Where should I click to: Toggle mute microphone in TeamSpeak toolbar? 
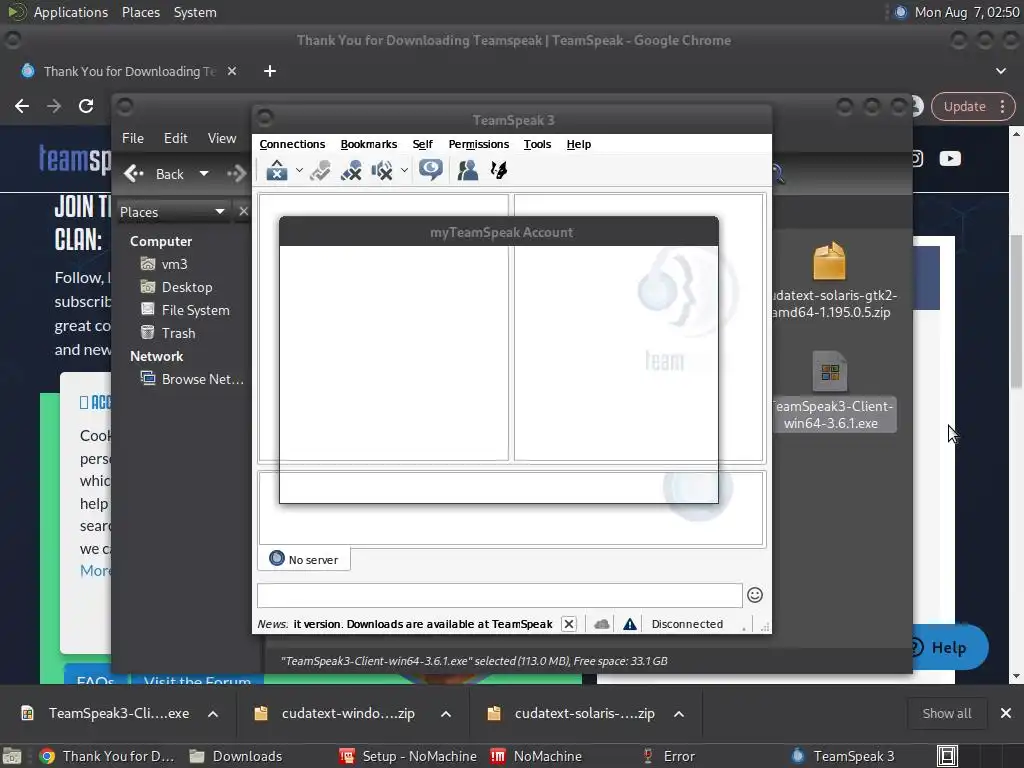coord(351,170)
